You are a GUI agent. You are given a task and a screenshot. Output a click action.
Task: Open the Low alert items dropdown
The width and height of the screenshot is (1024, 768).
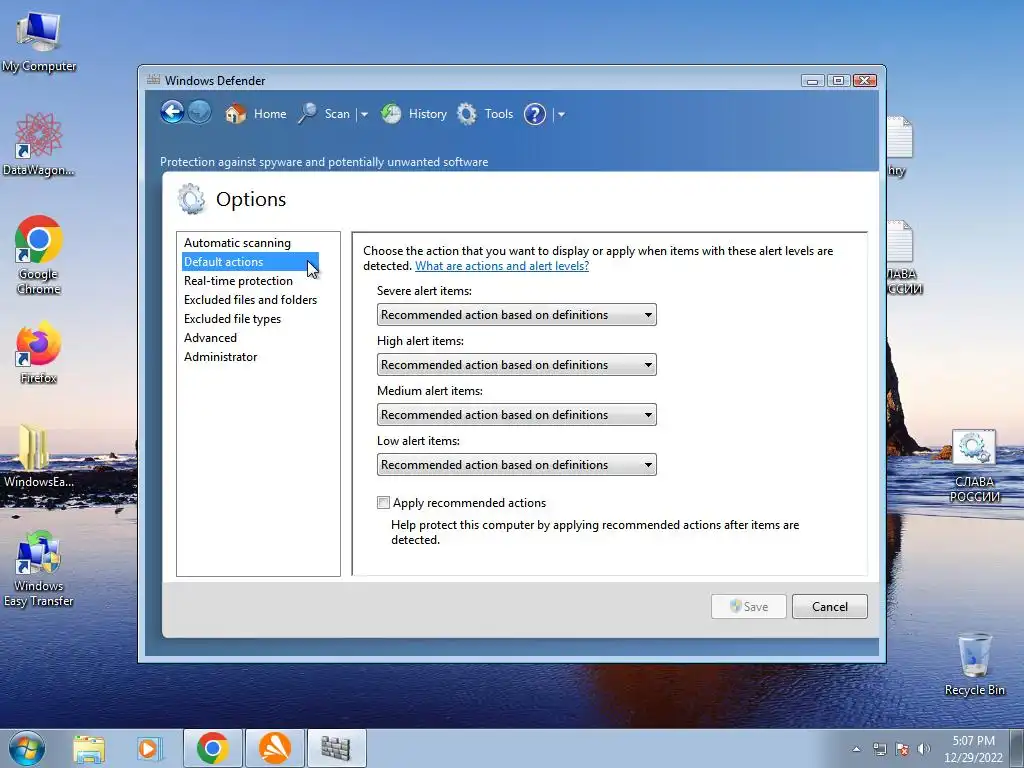(517, 464)
